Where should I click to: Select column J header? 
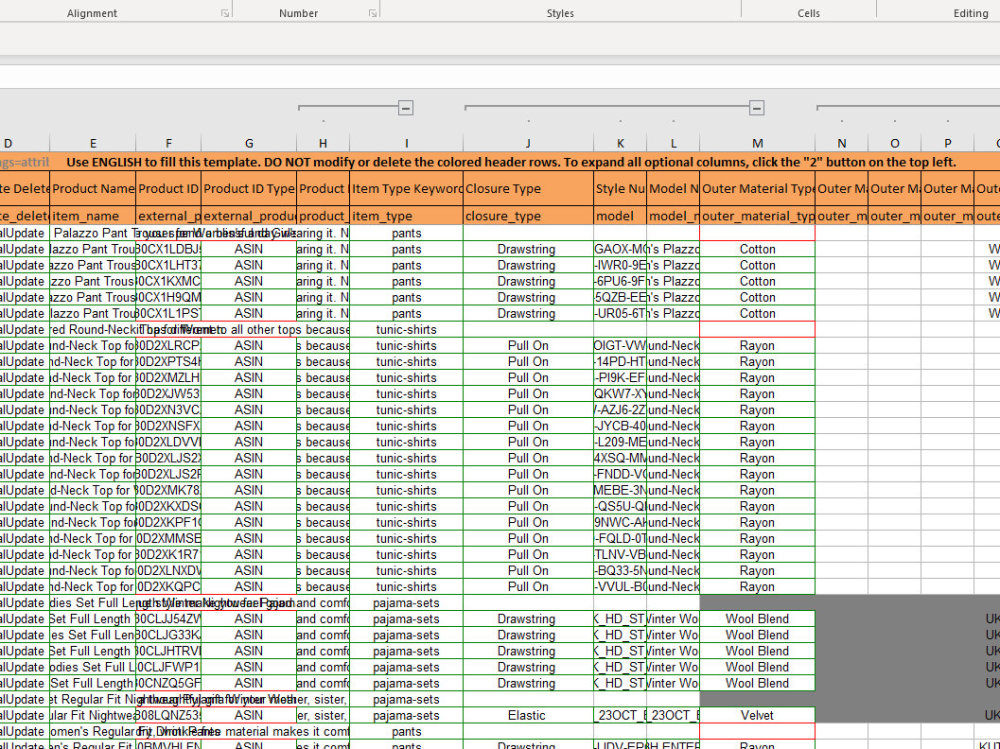coord(528,144)
